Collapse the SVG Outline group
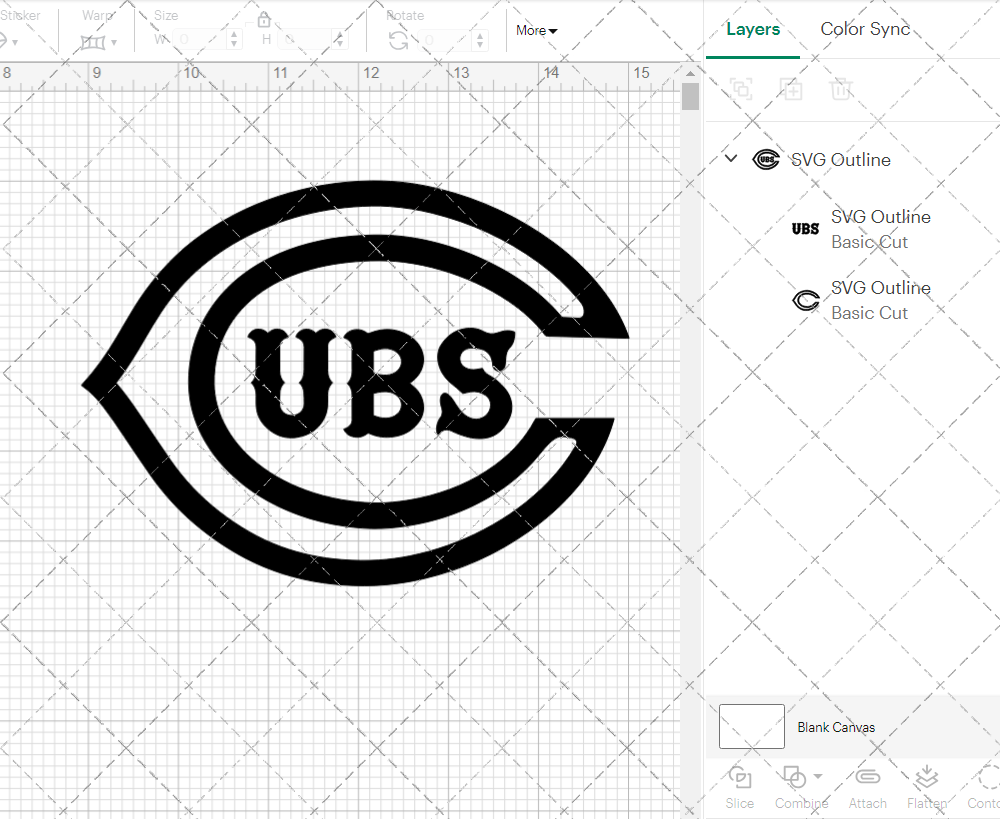 coord(731,159)
